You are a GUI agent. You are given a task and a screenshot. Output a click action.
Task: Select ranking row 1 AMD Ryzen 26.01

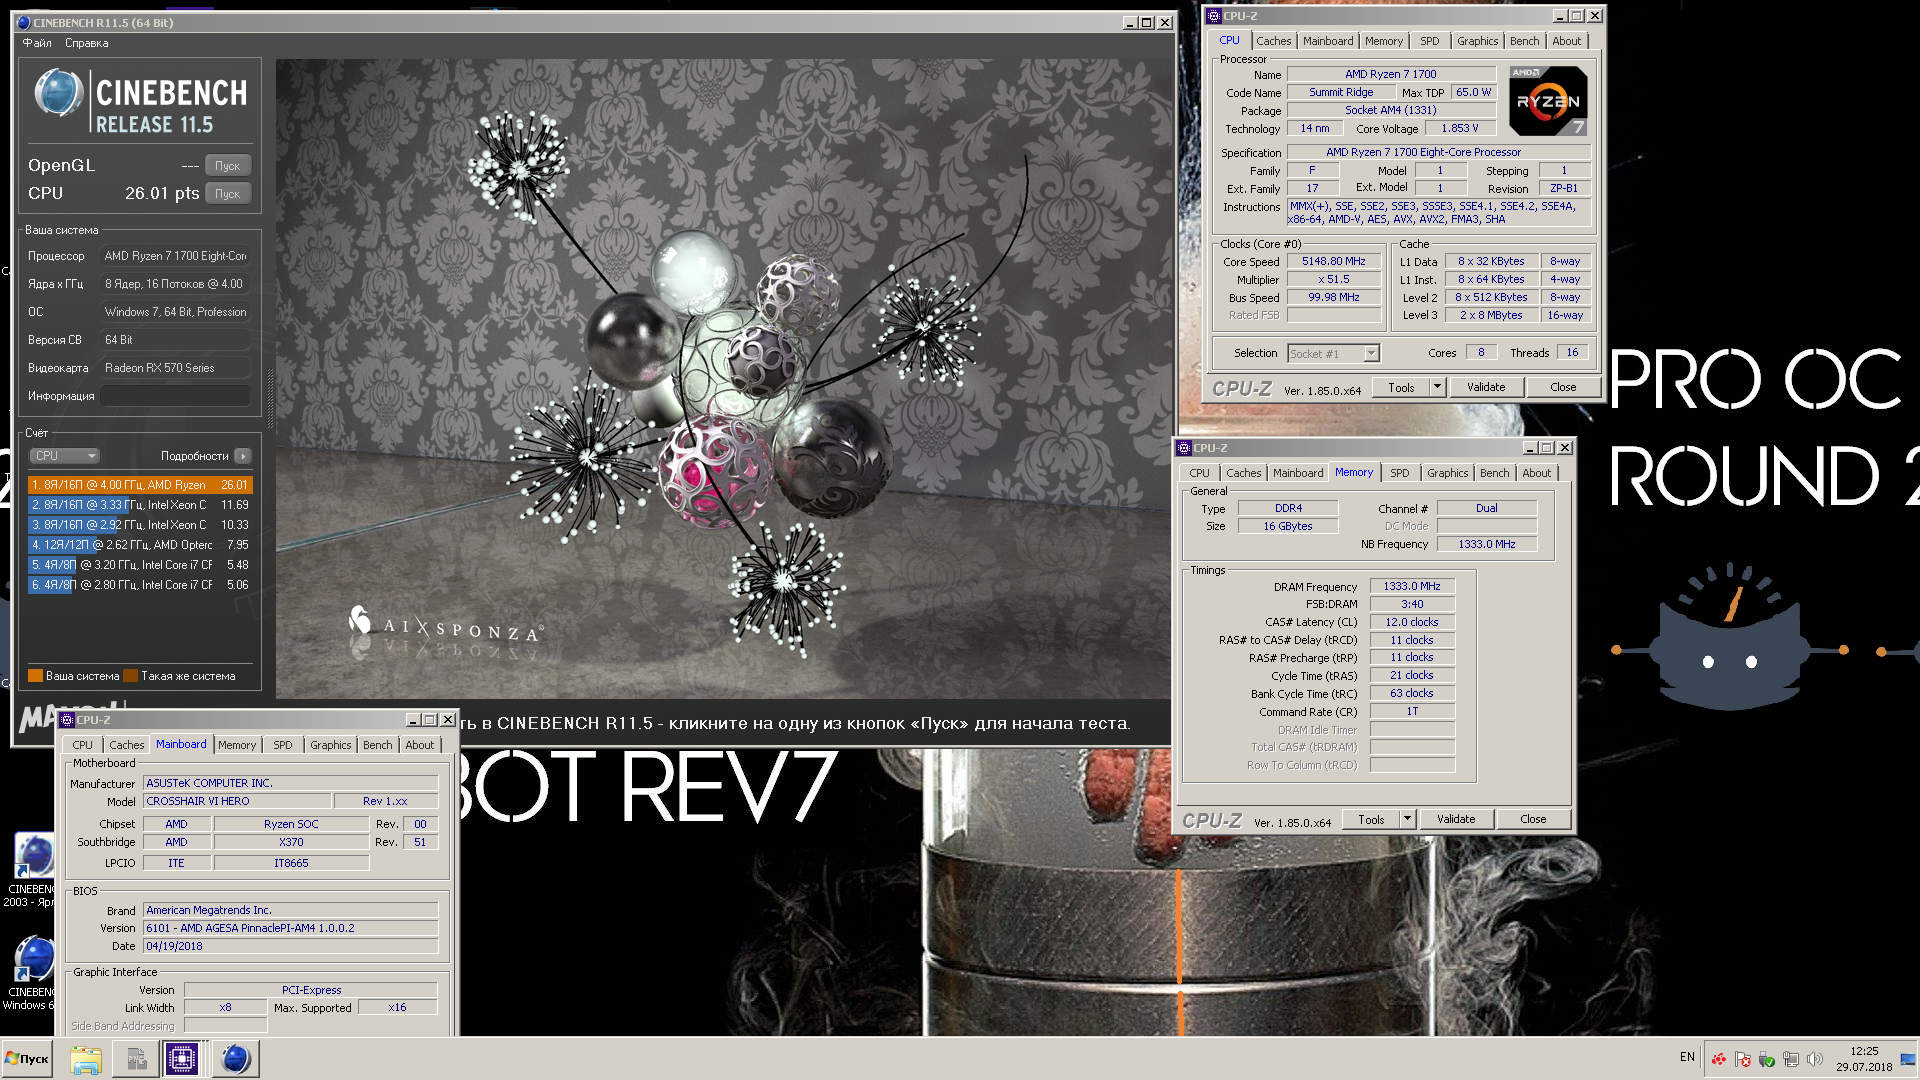pyautogui.click(x=140, y=485)
